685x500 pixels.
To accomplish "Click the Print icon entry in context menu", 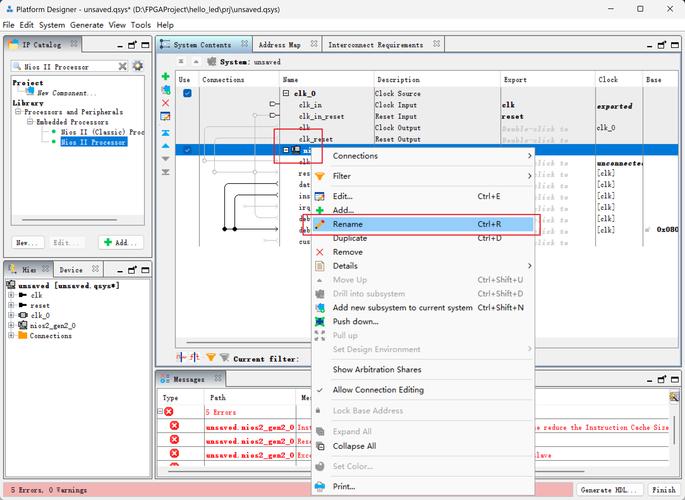I will point(320,486).
